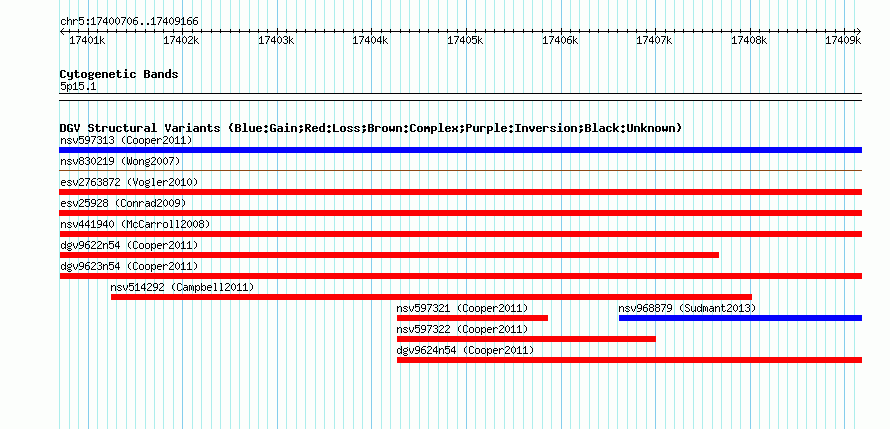Click the 17407k ruler tick label

click(x=654, y=41)
